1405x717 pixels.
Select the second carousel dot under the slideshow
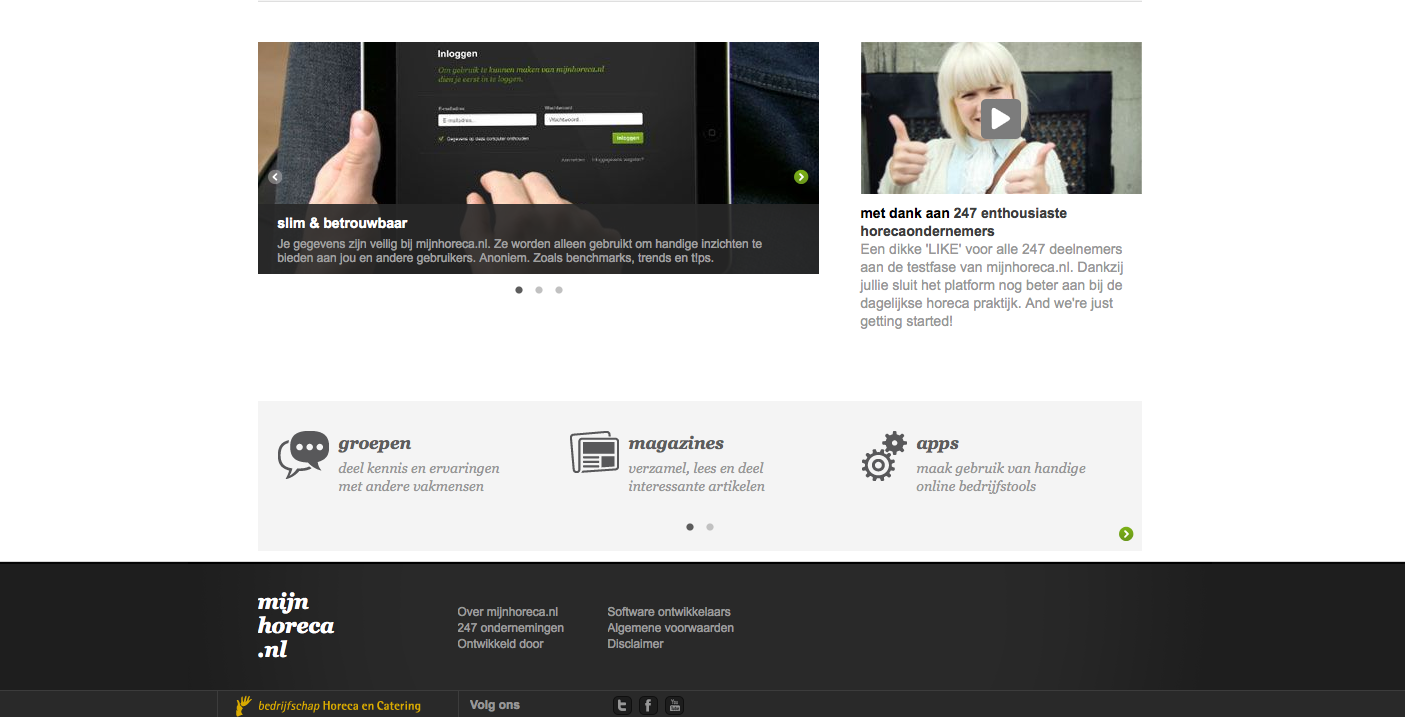[539, 290]
